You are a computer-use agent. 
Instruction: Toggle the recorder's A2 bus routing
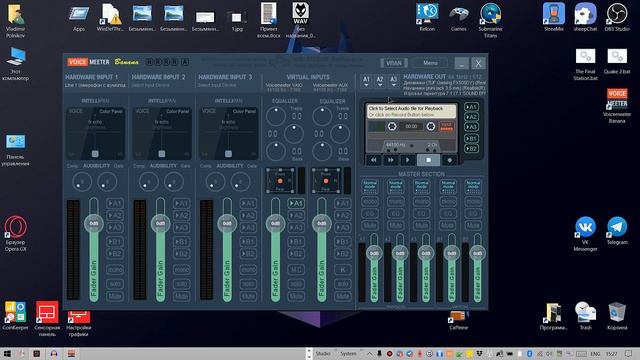(x=471, y=117)
